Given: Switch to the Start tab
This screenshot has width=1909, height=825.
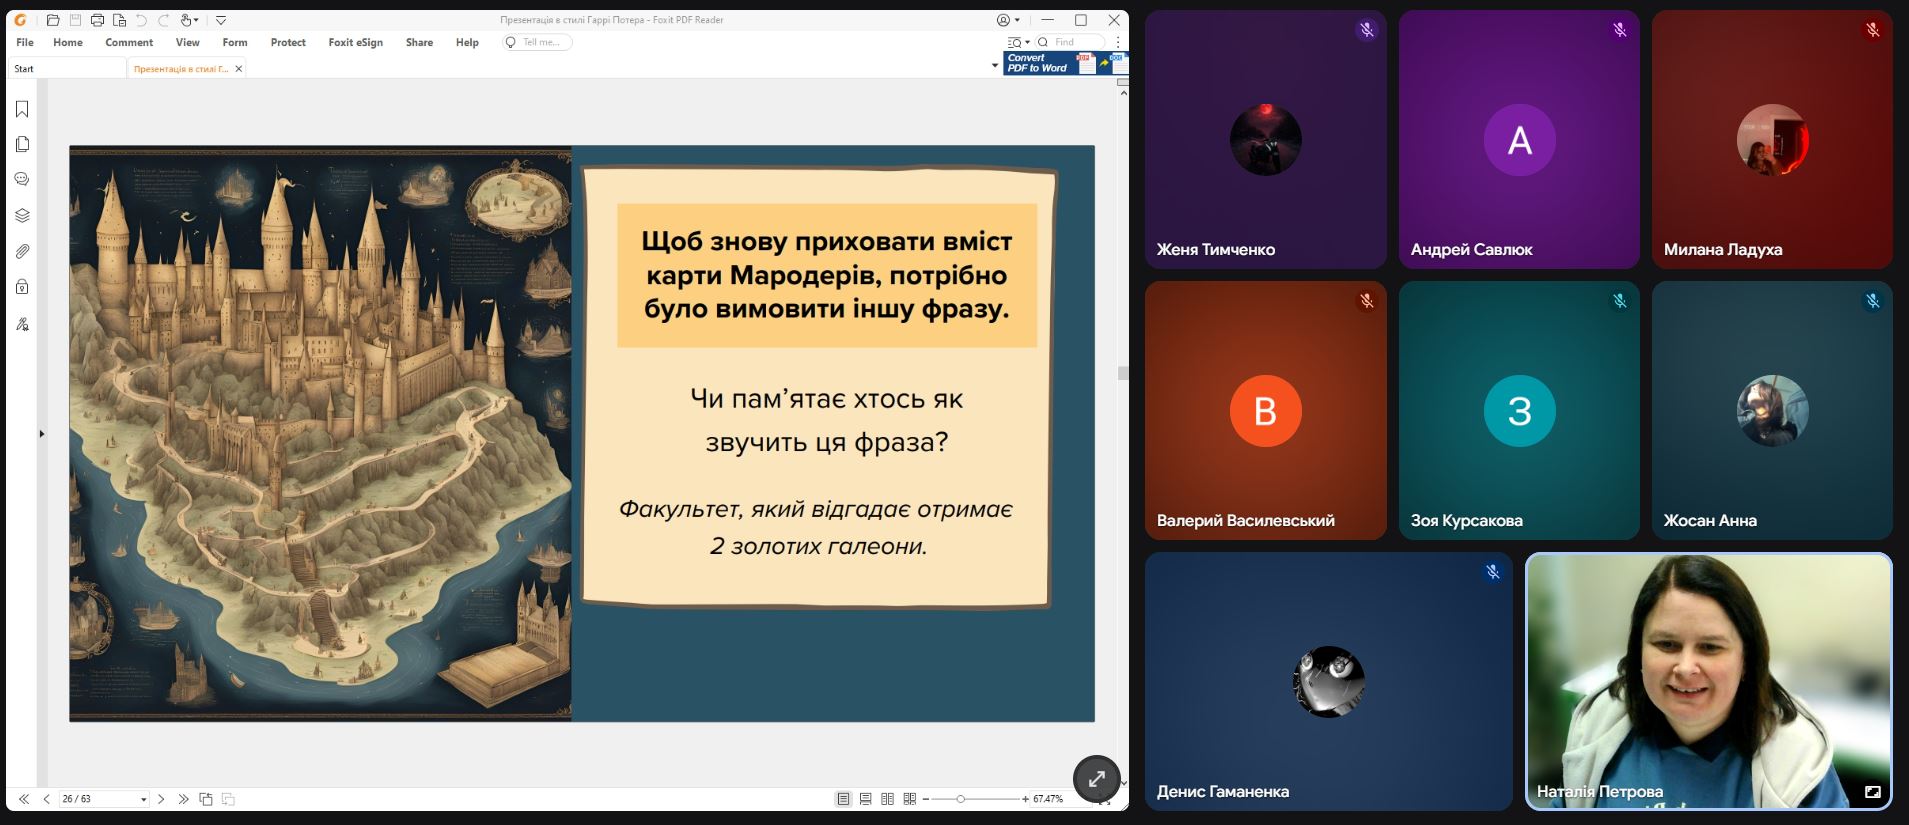Looking at the screenshot, I should (x=25, y=69).
